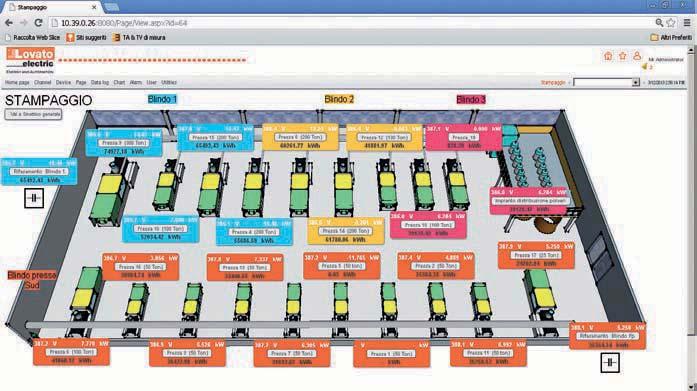Viewport: 697px width, 391px height.
Task: Select the Pressa 11 (50 ton) label
Action: click(x=488, y=353)
